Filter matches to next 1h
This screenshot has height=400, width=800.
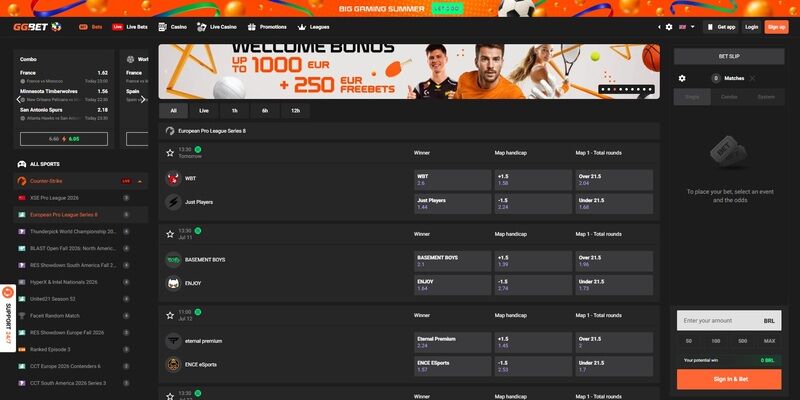pyautogui.click(x=235, y=111)
